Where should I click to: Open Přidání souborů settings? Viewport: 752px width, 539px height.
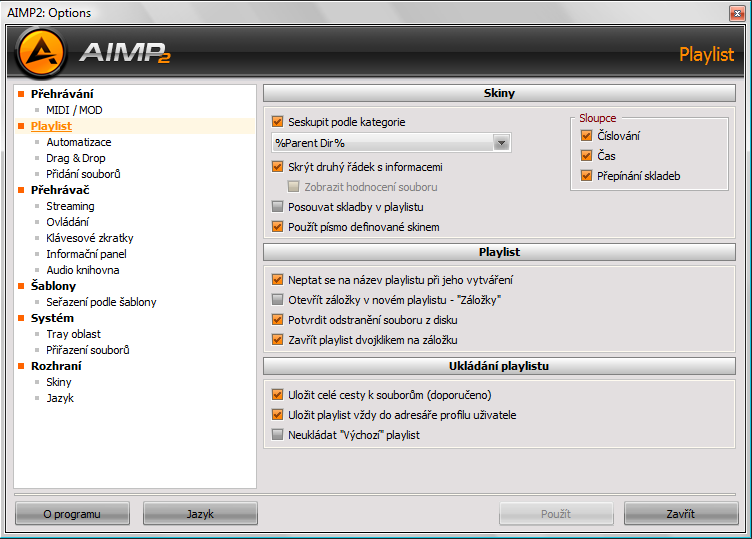[83, 174]
